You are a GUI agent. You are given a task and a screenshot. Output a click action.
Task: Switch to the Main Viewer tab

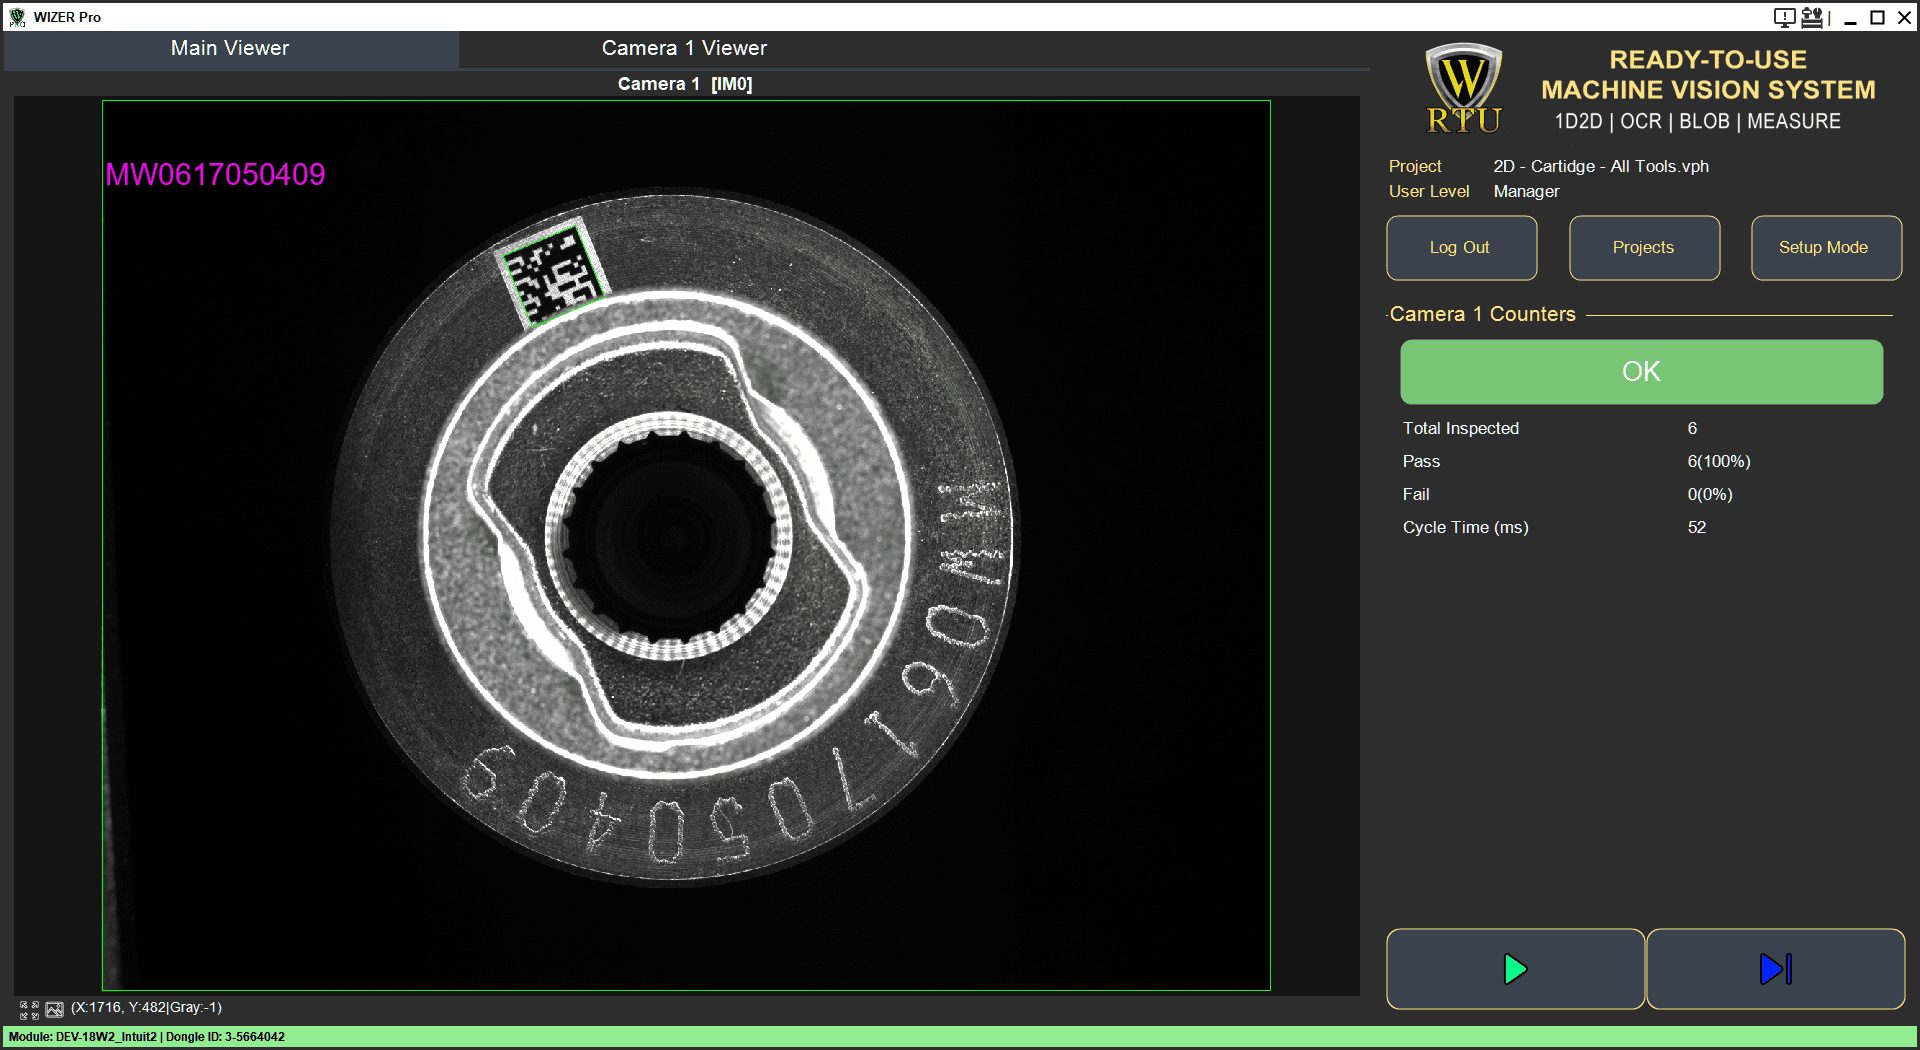pyautogui.click(x=230, y=48)
